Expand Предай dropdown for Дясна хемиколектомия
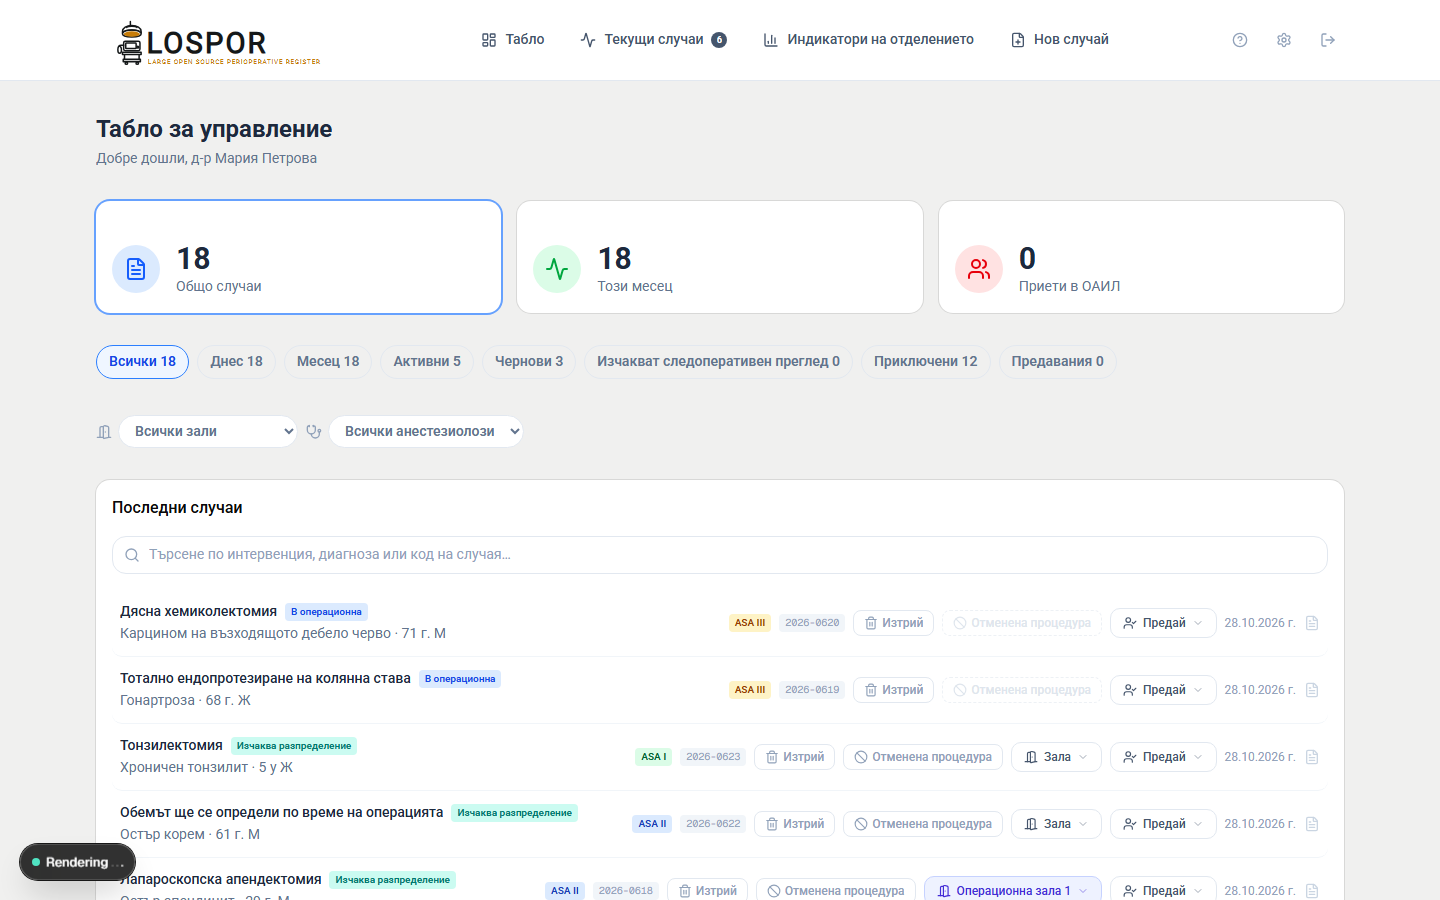 [1163, 623]
